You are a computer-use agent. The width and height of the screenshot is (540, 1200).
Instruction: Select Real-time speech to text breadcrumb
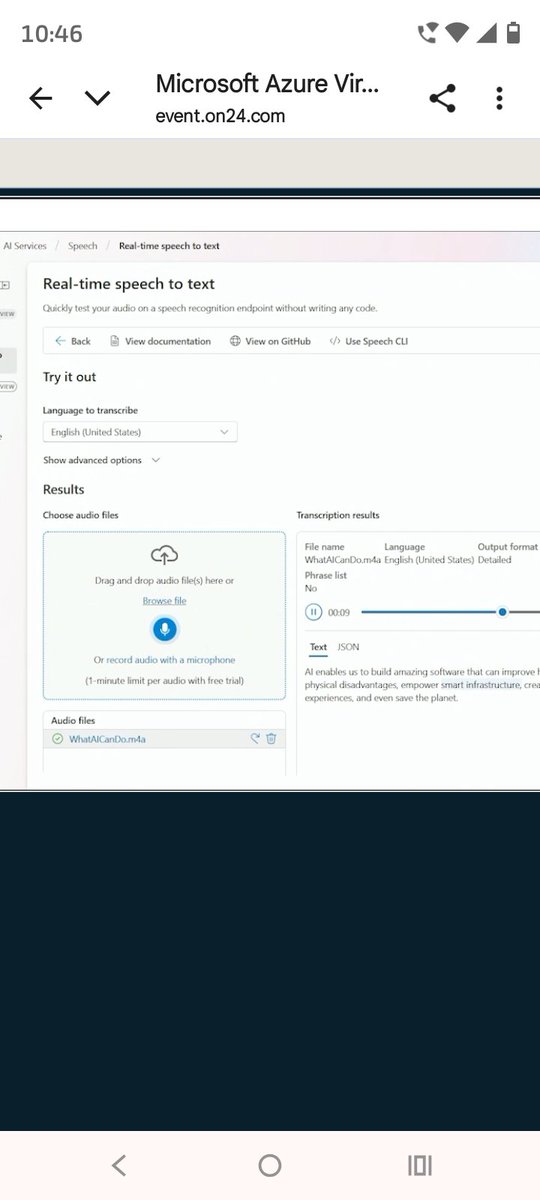coord(169,245)
